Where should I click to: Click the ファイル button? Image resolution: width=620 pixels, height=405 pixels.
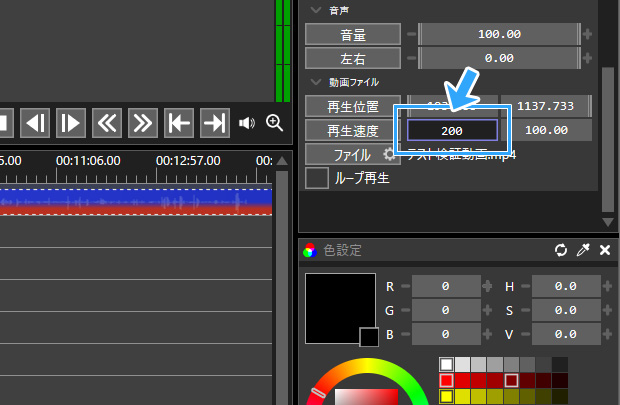pyautogui.click(x=353, y=155)
